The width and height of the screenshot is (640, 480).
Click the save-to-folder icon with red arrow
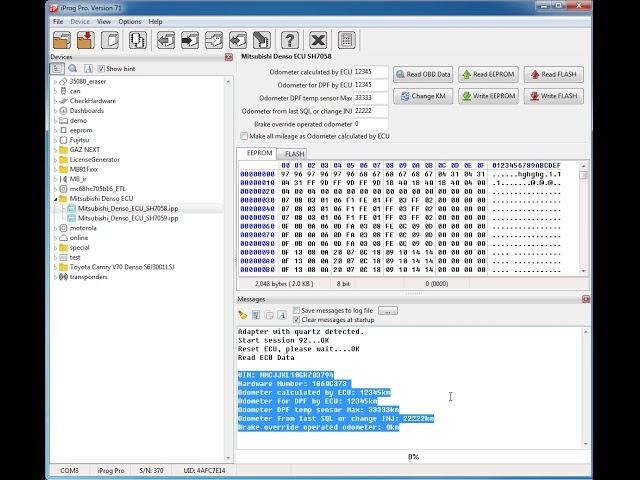(x=86, y=40)
